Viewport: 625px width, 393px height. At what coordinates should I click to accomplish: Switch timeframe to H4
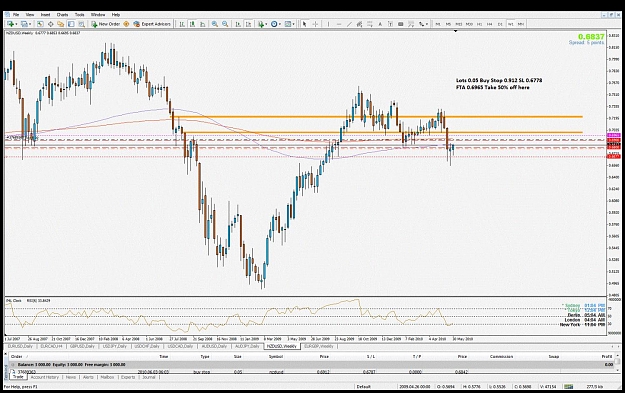click(x=489, y=24)
